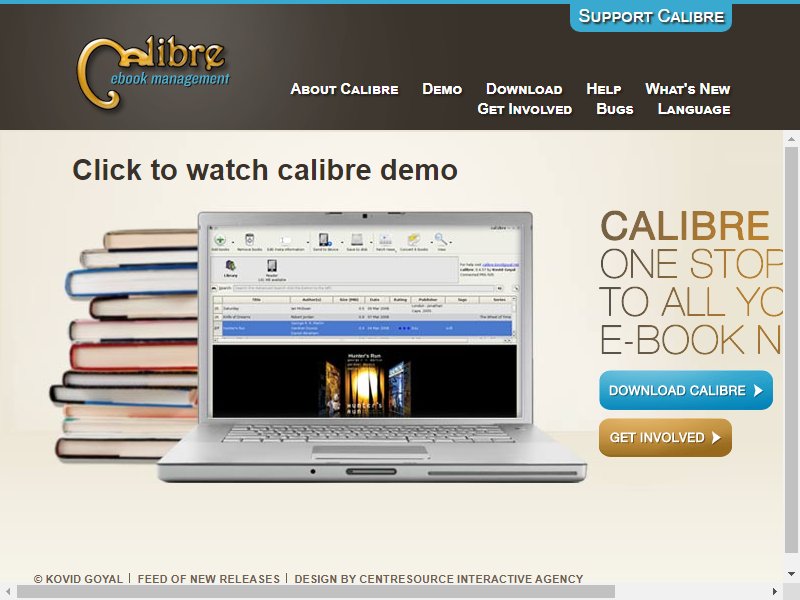Open Centresource Interactive Agency design link
The width and height of the screenshot is (800, 600).
(439, 579)
